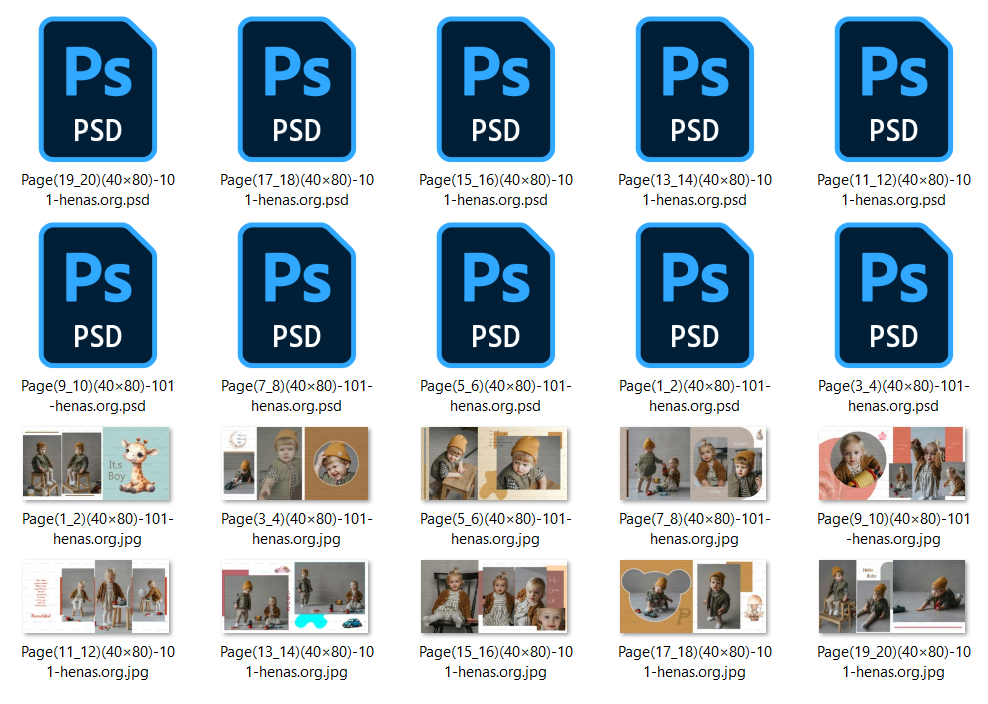Click filename Page(1_2)(40×80)-101-henas.org.psd

(x=695, y=396)
